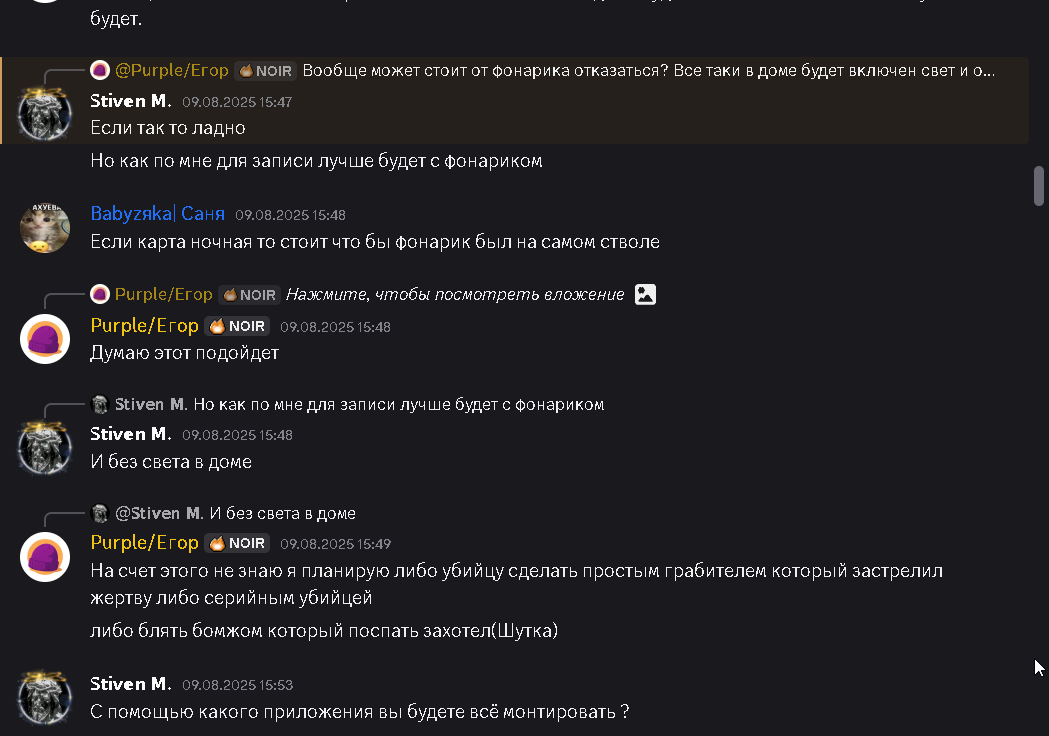Open the "Babyzяka| Саня" username profile
The height and width of the screenshot is (736, 1049).
click(x=157, y=214)
